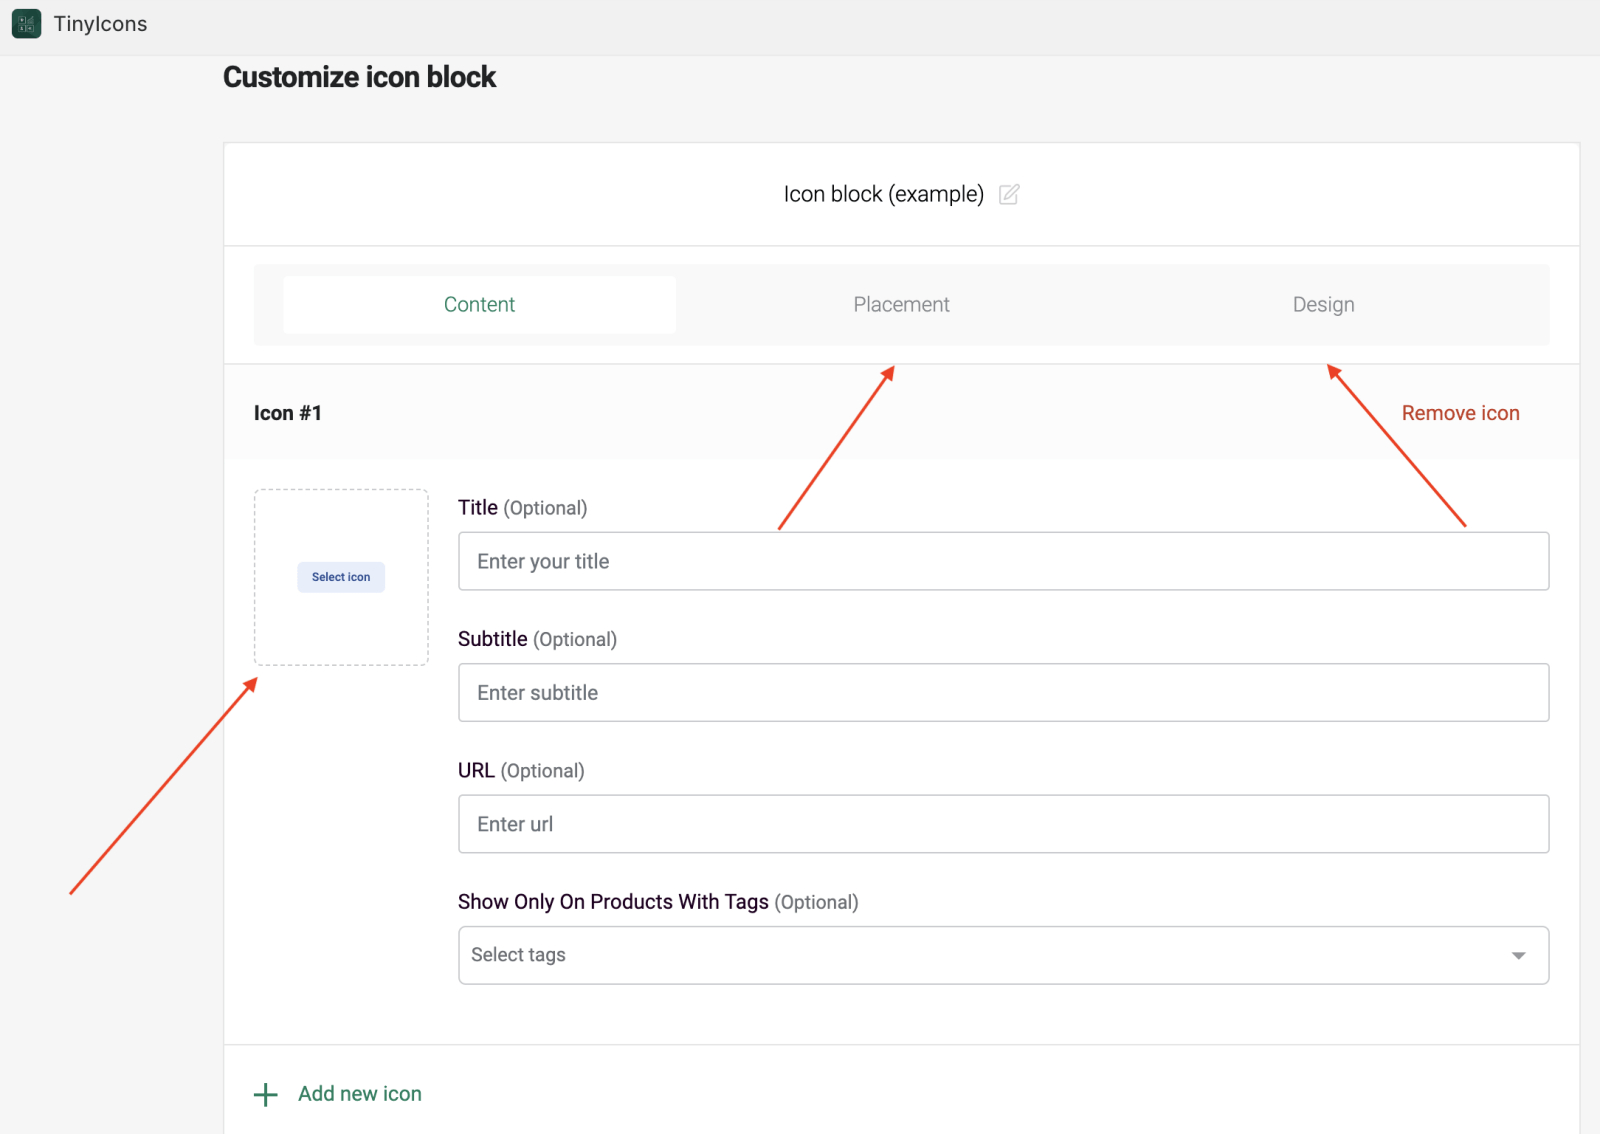The width and height of the screenshot is (1600, 1134).
Task: Switch to the Design tab
Action: 1322,304
